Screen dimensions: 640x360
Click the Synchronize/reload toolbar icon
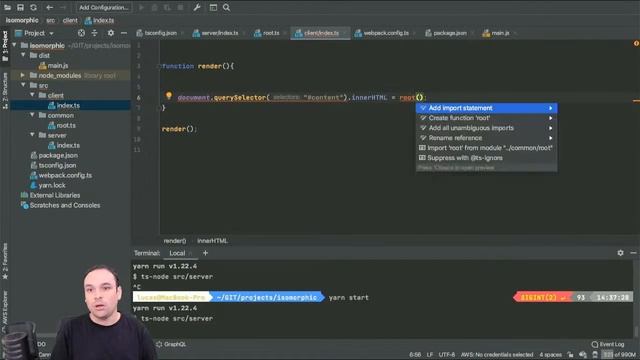(33, 7)
